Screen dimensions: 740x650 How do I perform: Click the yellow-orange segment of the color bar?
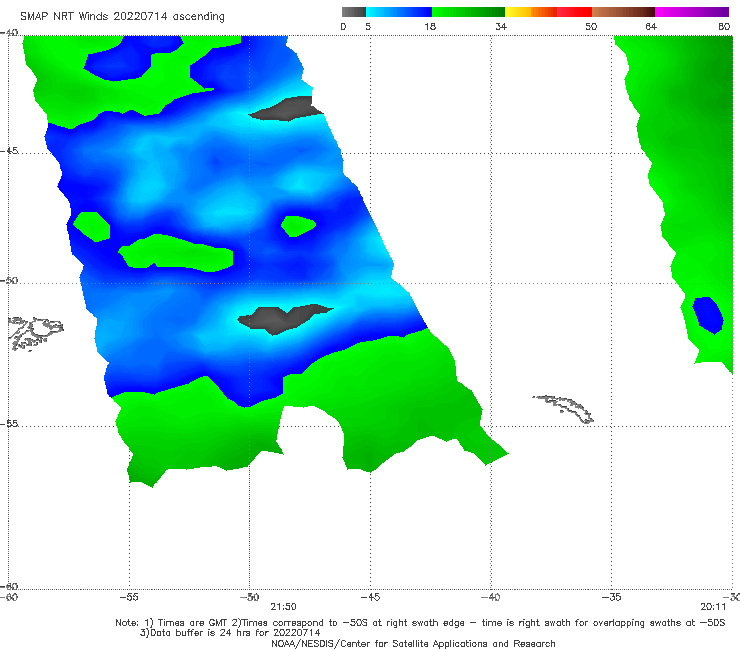(531, 12)
